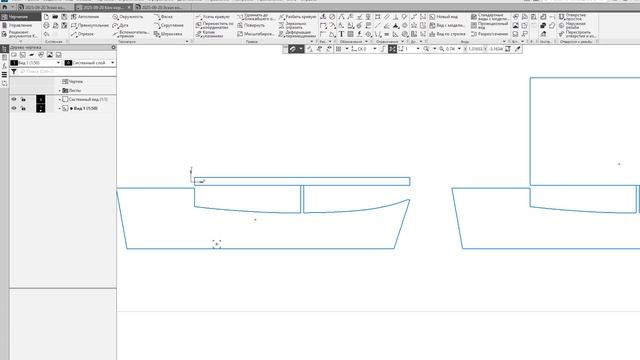Click the undo arrow icon
This screenshot has height=360, width=640.
[47, 34]
